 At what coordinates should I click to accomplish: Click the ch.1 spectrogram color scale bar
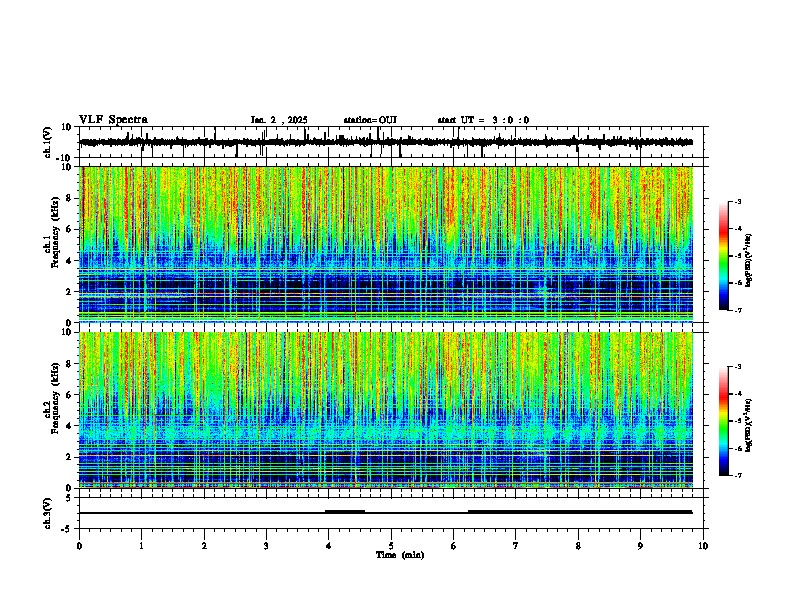[723, 256]
